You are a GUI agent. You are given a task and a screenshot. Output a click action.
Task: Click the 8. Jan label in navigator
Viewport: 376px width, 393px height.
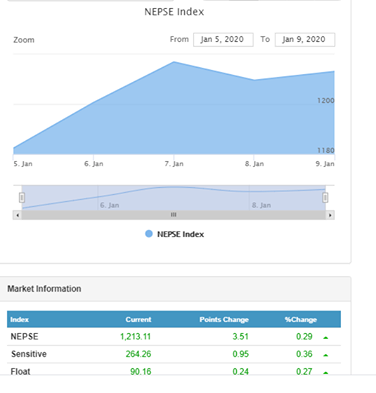coord(261,205)
